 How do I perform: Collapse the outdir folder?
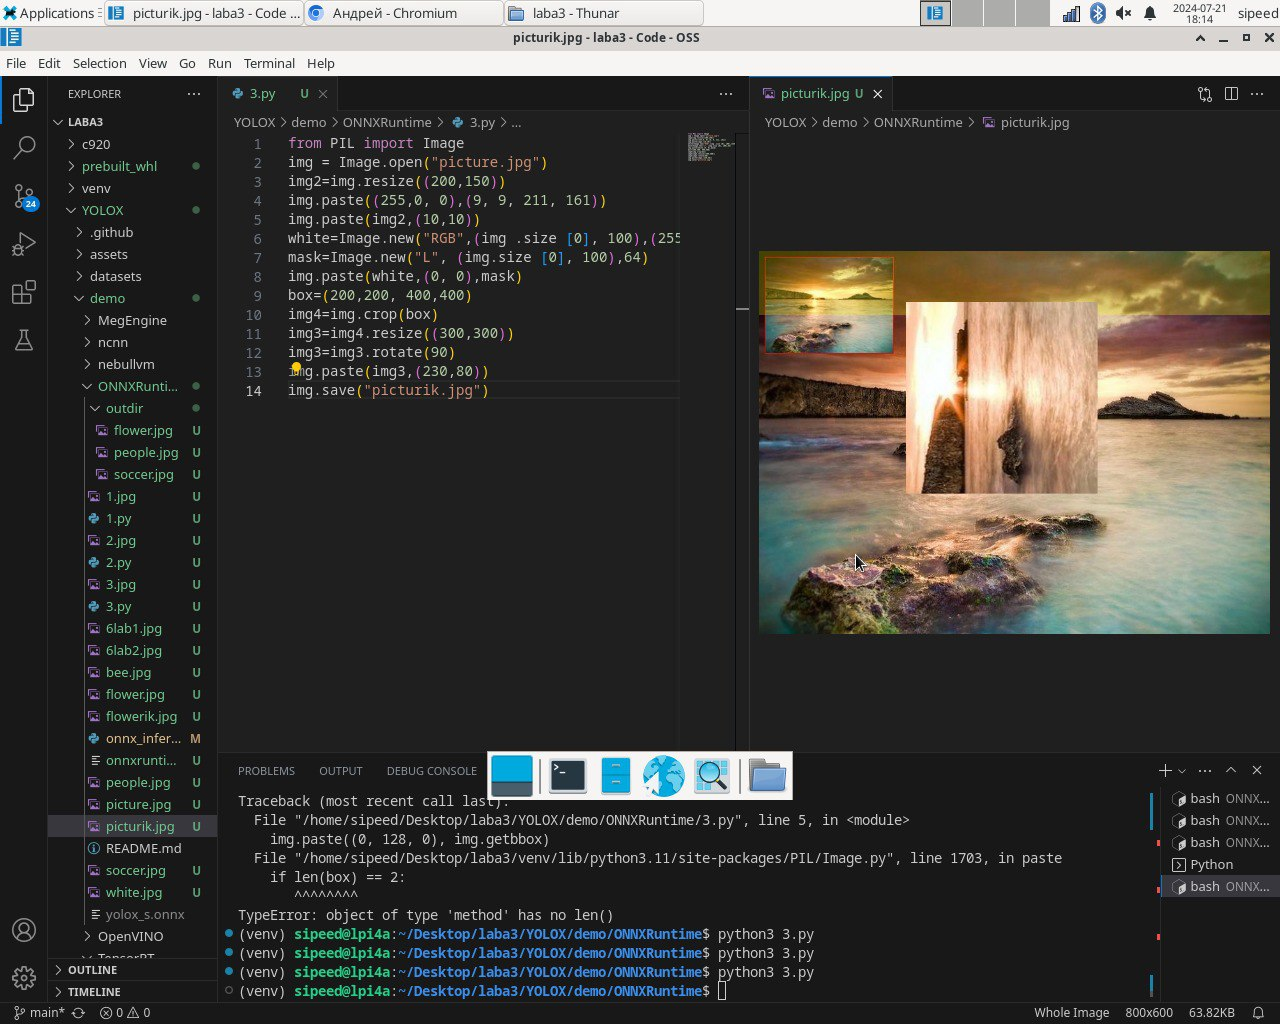point(124,408)
